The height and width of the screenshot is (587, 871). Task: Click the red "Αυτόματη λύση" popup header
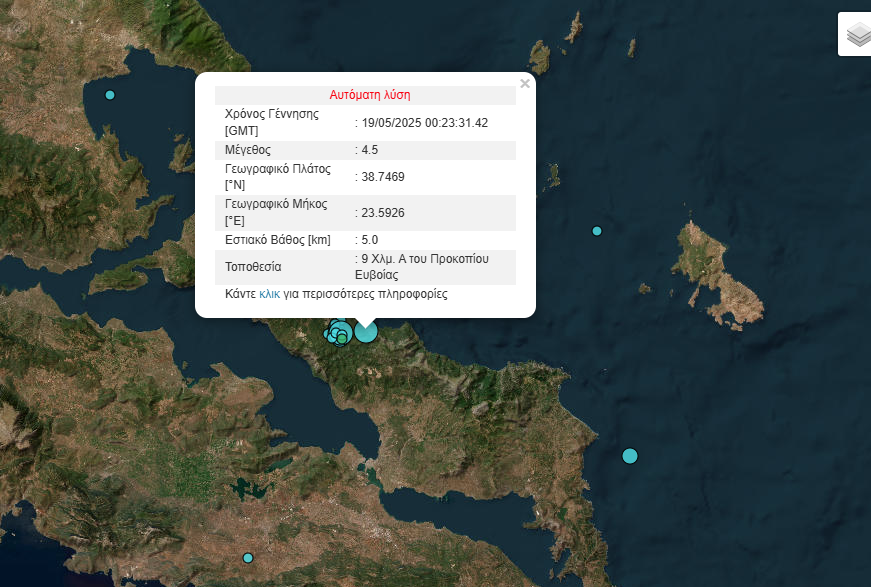click(370, 95)
